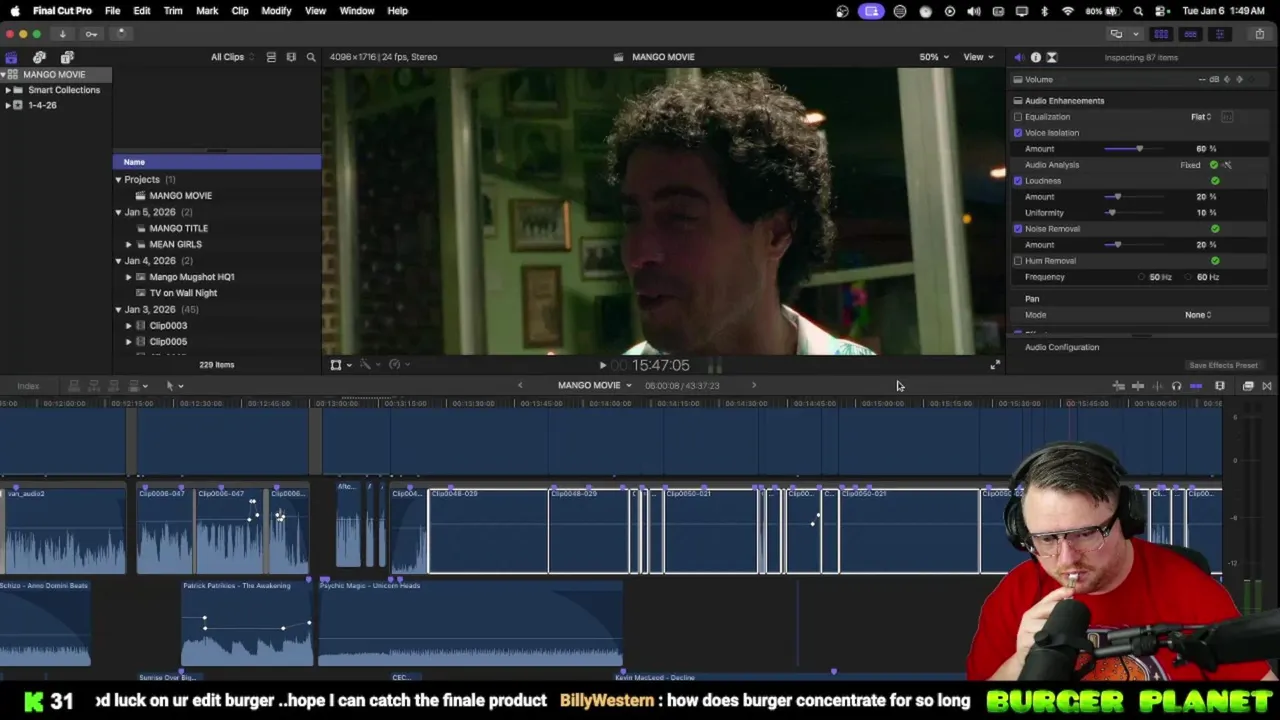Show the audio inspector speaker icon
Viewport: 1280px width, 720px height.
(1018, 57)
